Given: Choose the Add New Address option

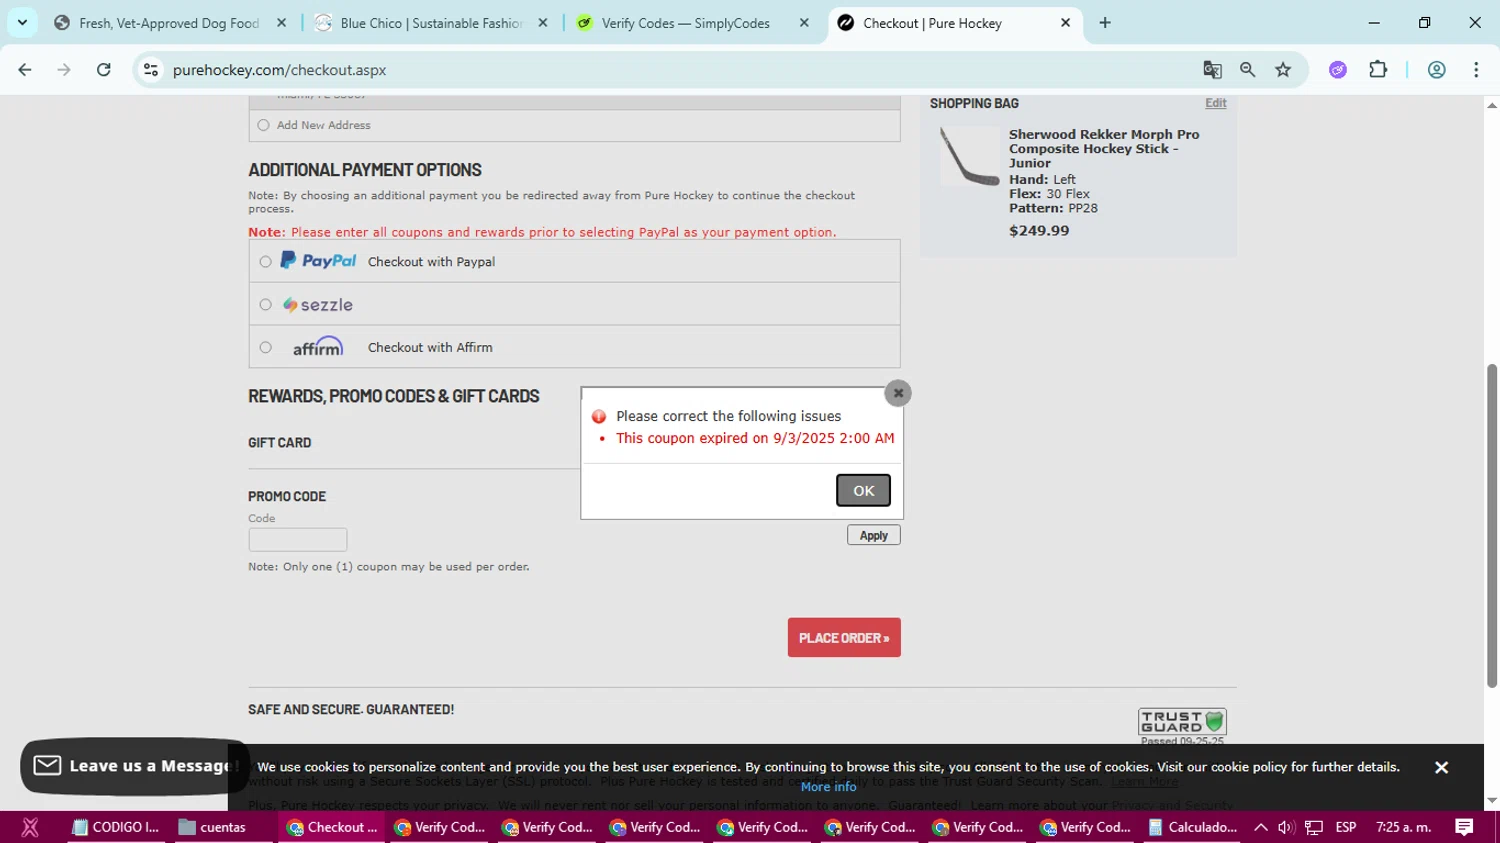Looking at the screenshot, I should (263, 125).
